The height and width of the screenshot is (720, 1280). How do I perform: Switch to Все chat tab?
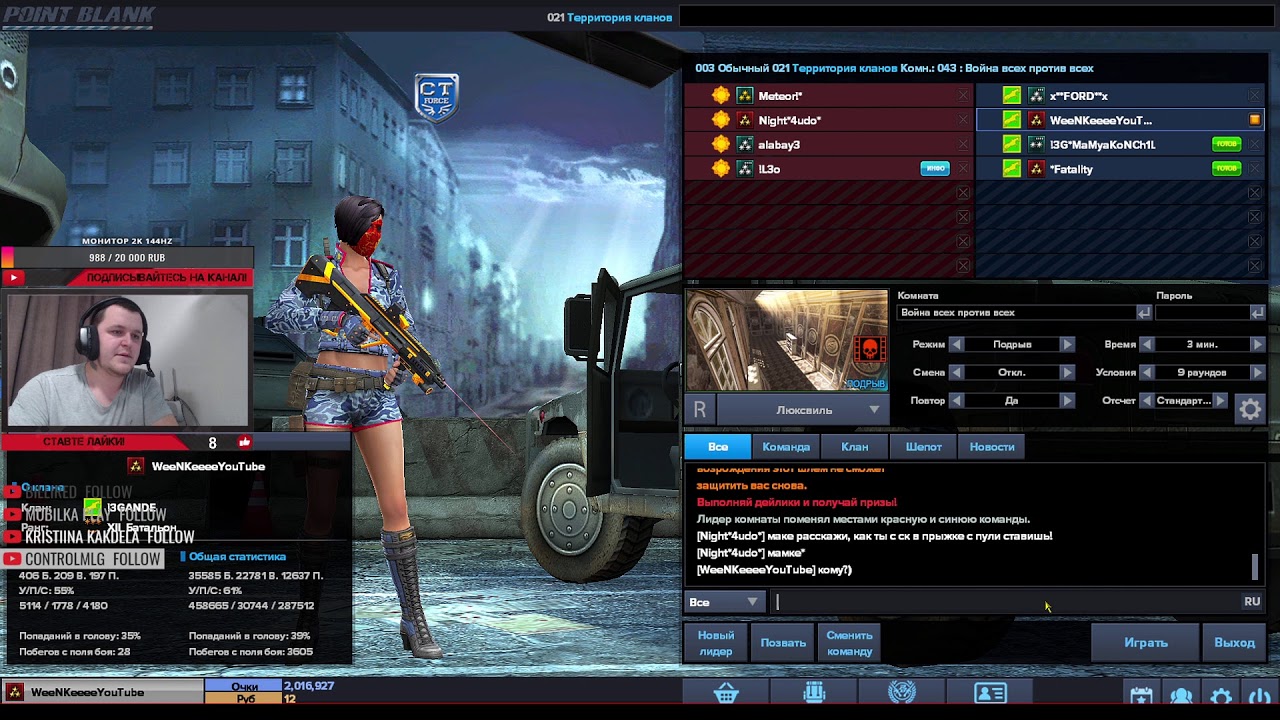point(717,447)
